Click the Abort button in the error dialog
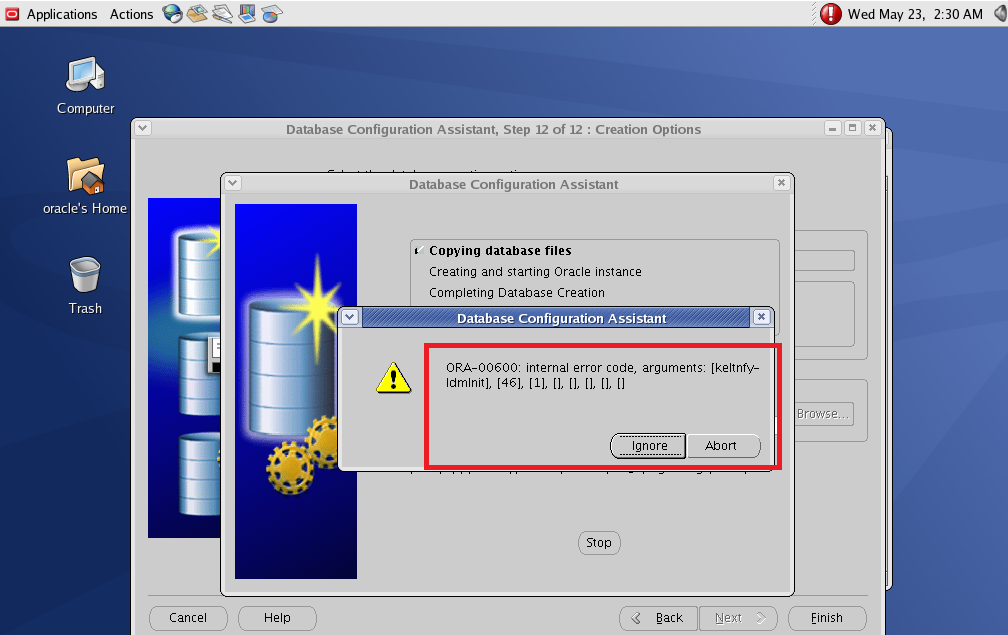 pos(723,446)
